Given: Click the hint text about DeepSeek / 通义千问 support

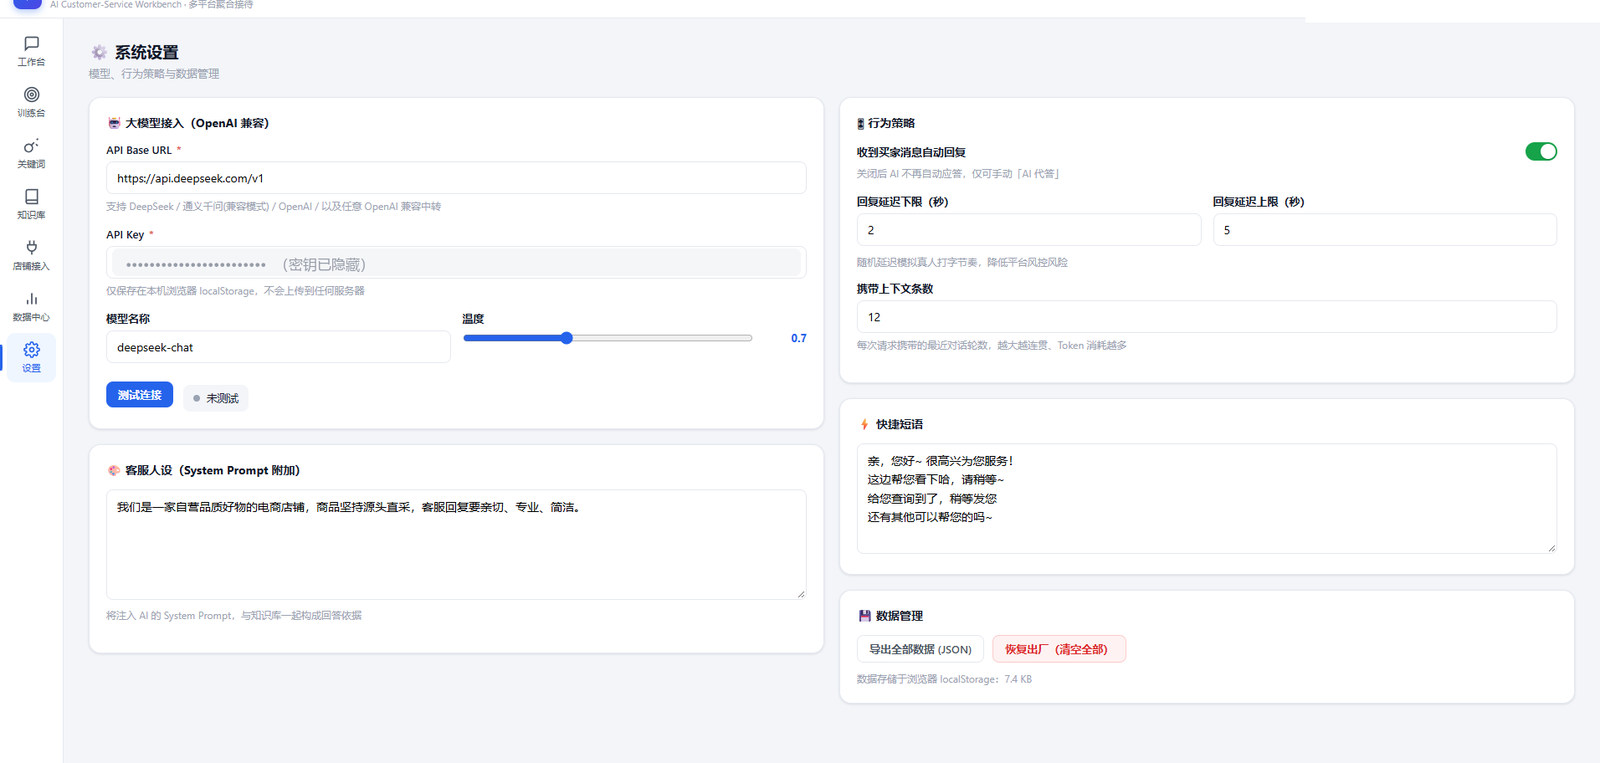Looking at the screenshot, I should tap(274, 207).
